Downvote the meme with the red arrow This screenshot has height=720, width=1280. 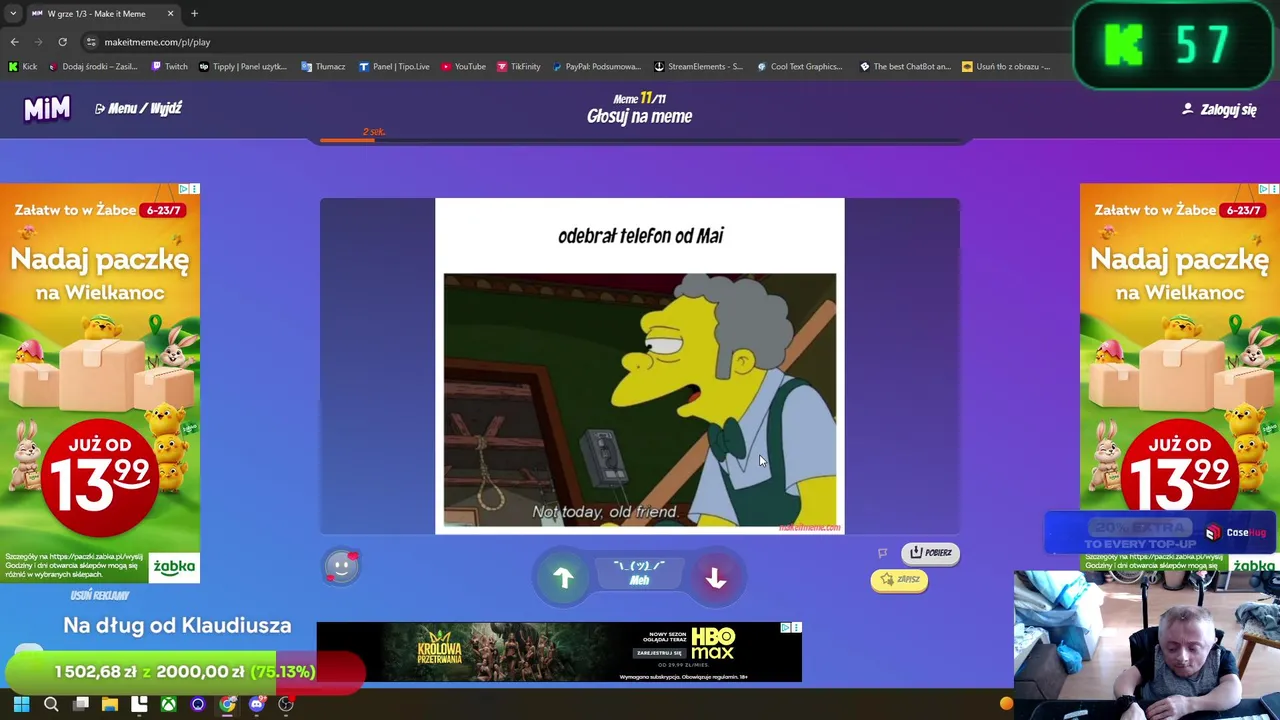tap(715, 578)
